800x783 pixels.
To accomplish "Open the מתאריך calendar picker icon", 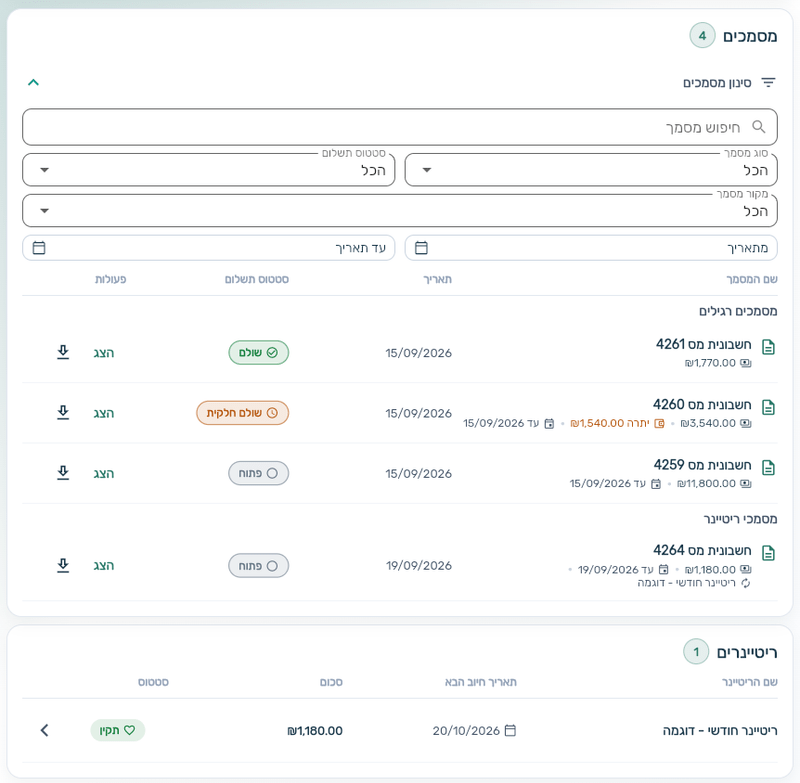I will (421, 248).
